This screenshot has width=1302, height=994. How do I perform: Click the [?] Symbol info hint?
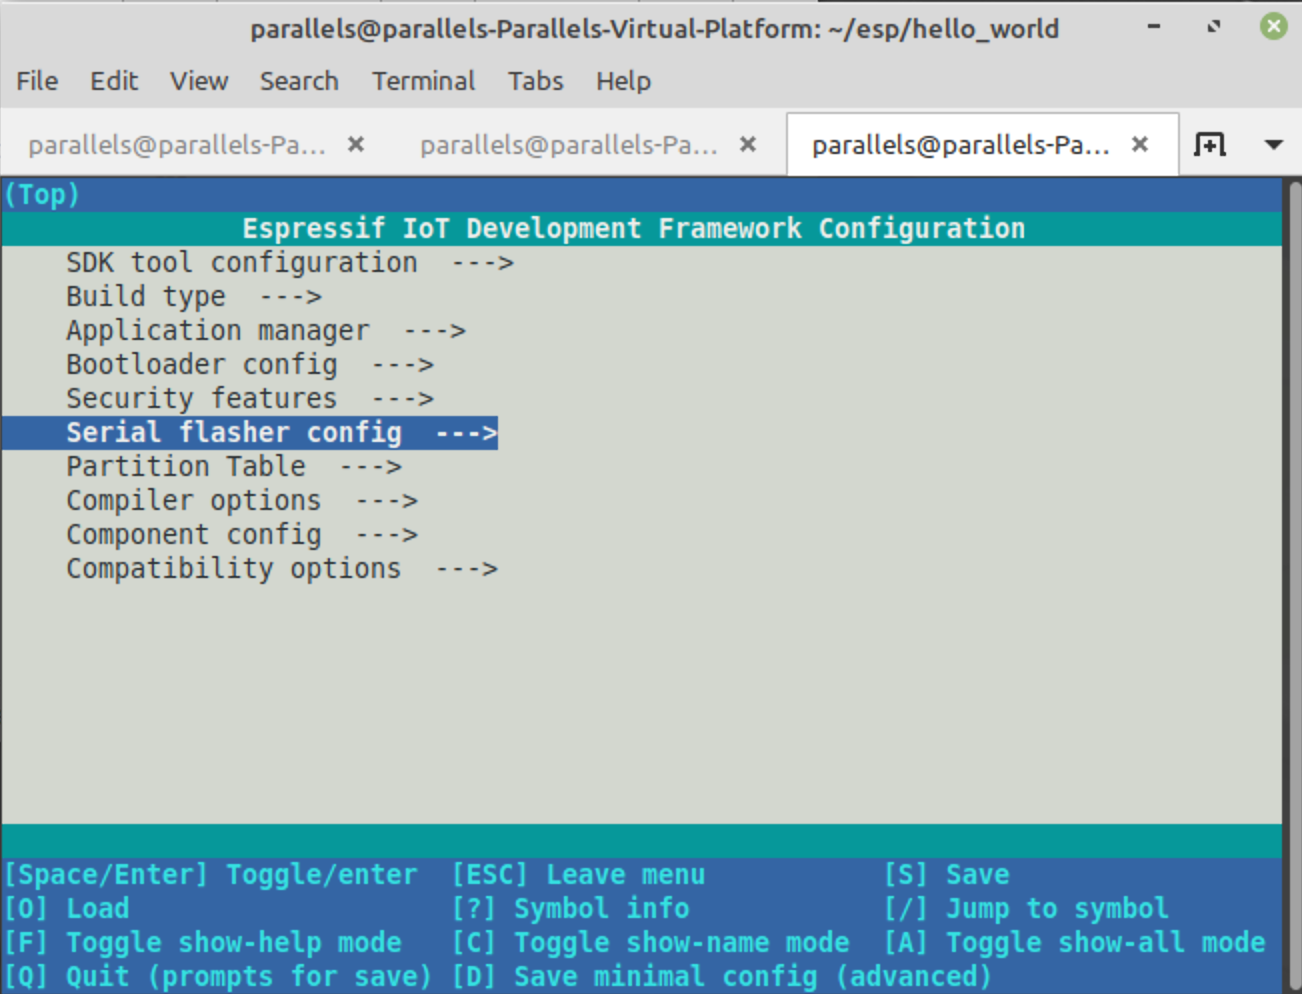point(570,909)
